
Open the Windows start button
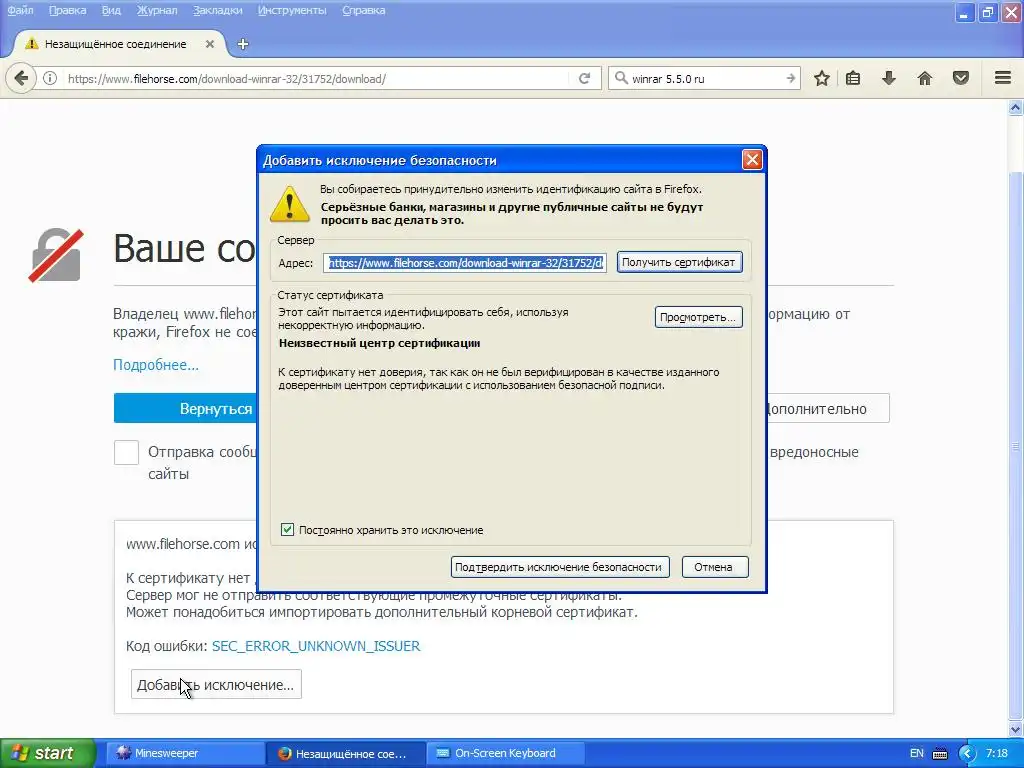pyautogui.click(x=48, y=753)
